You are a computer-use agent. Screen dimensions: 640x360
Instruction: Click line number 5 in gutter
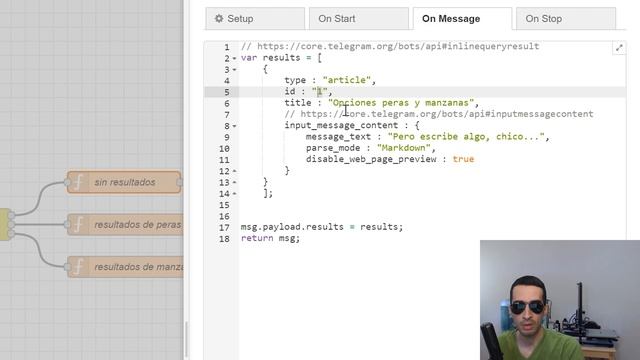pos(227,92)
